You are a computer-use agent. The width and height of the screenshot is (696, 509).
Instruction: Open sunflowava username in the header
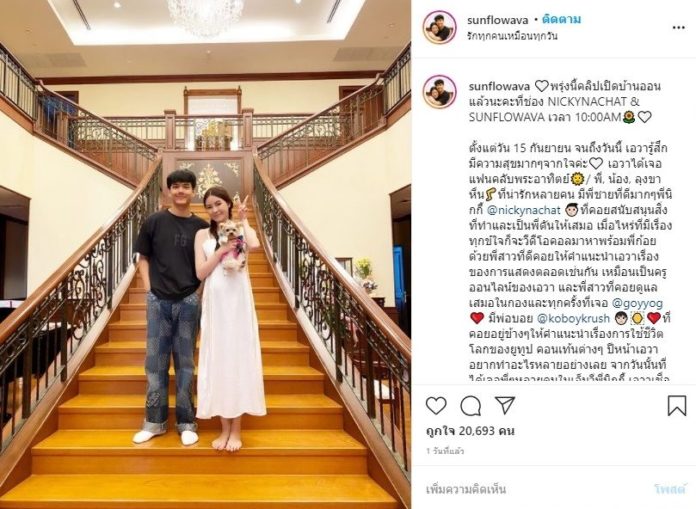pos(498,20)
